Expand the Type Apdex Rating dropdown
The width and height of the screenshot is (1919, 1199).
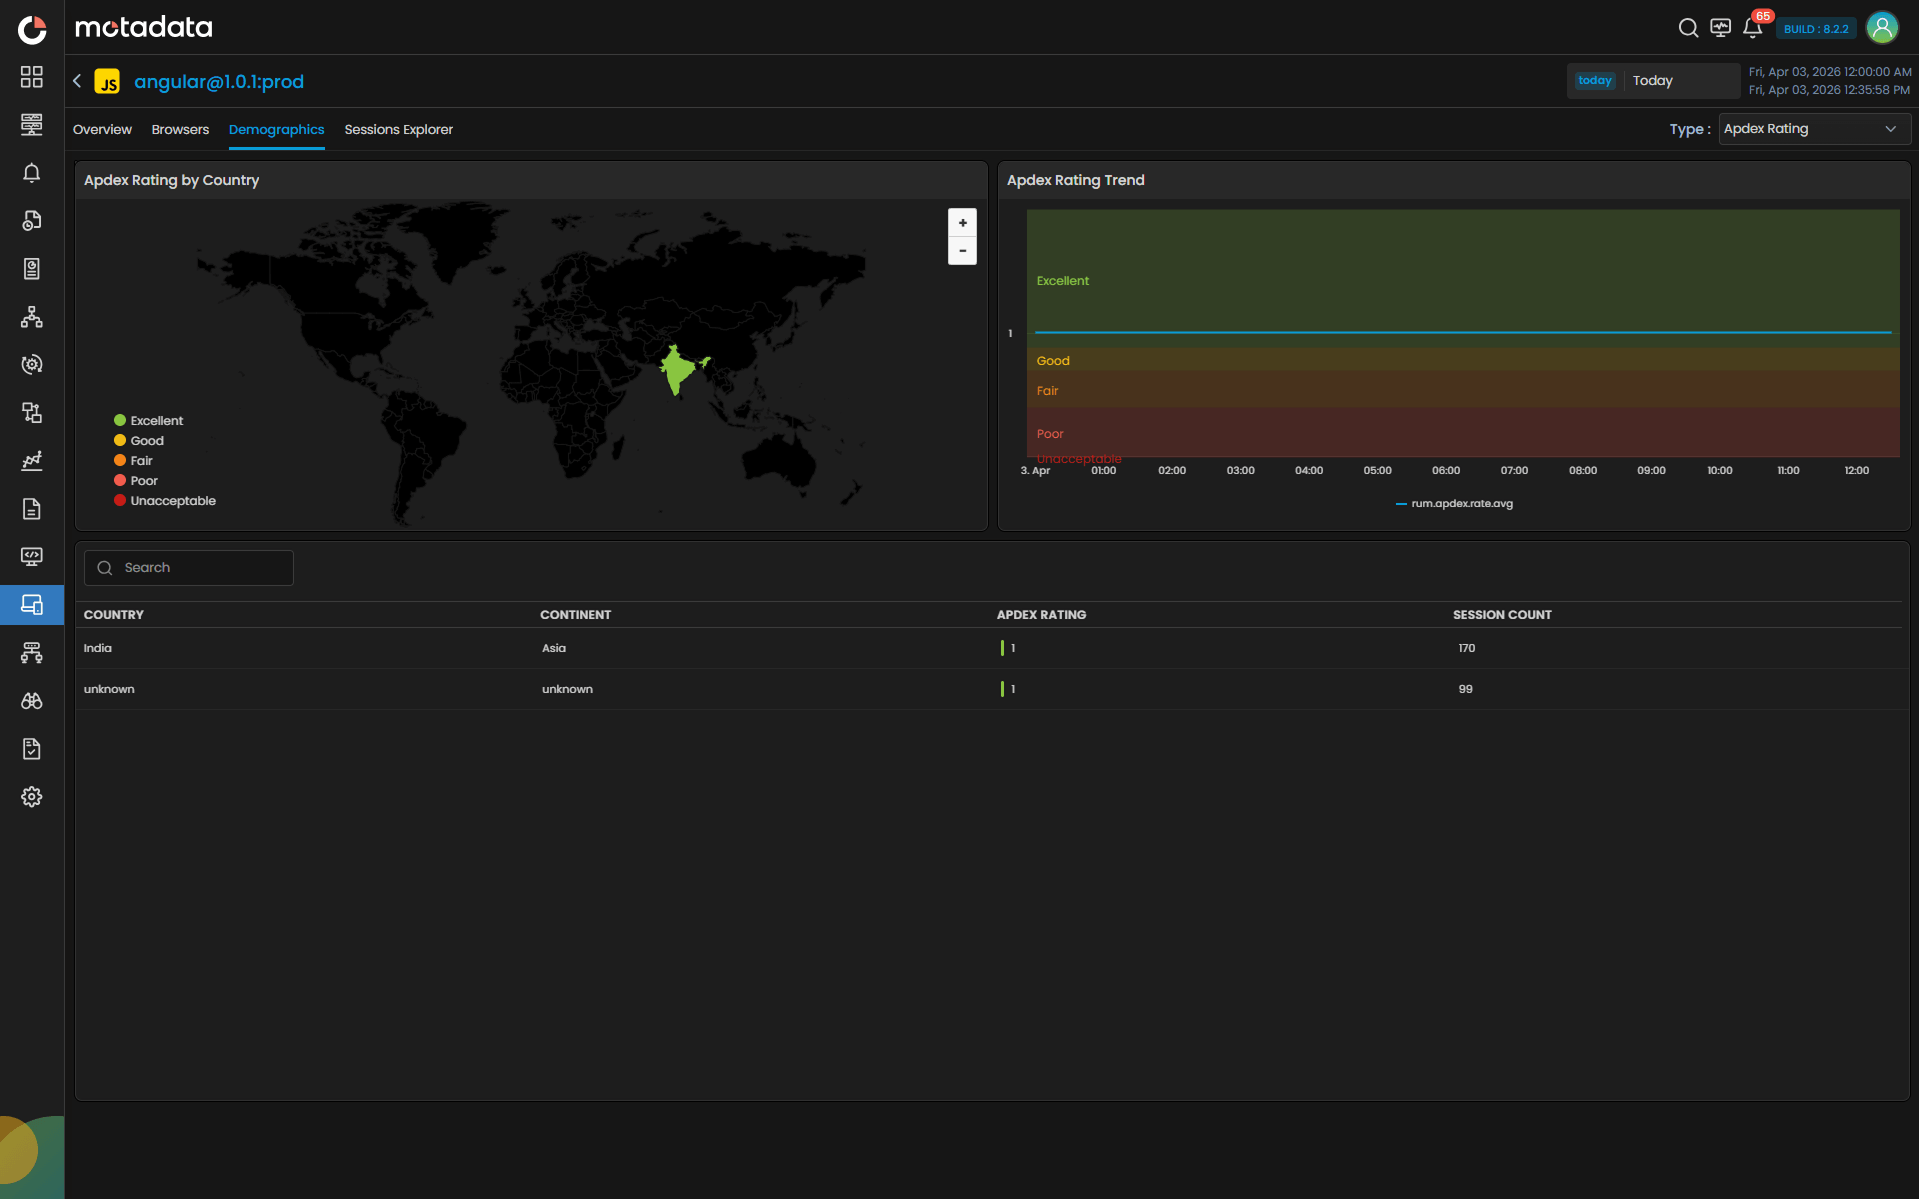[x=1813, y=129]
